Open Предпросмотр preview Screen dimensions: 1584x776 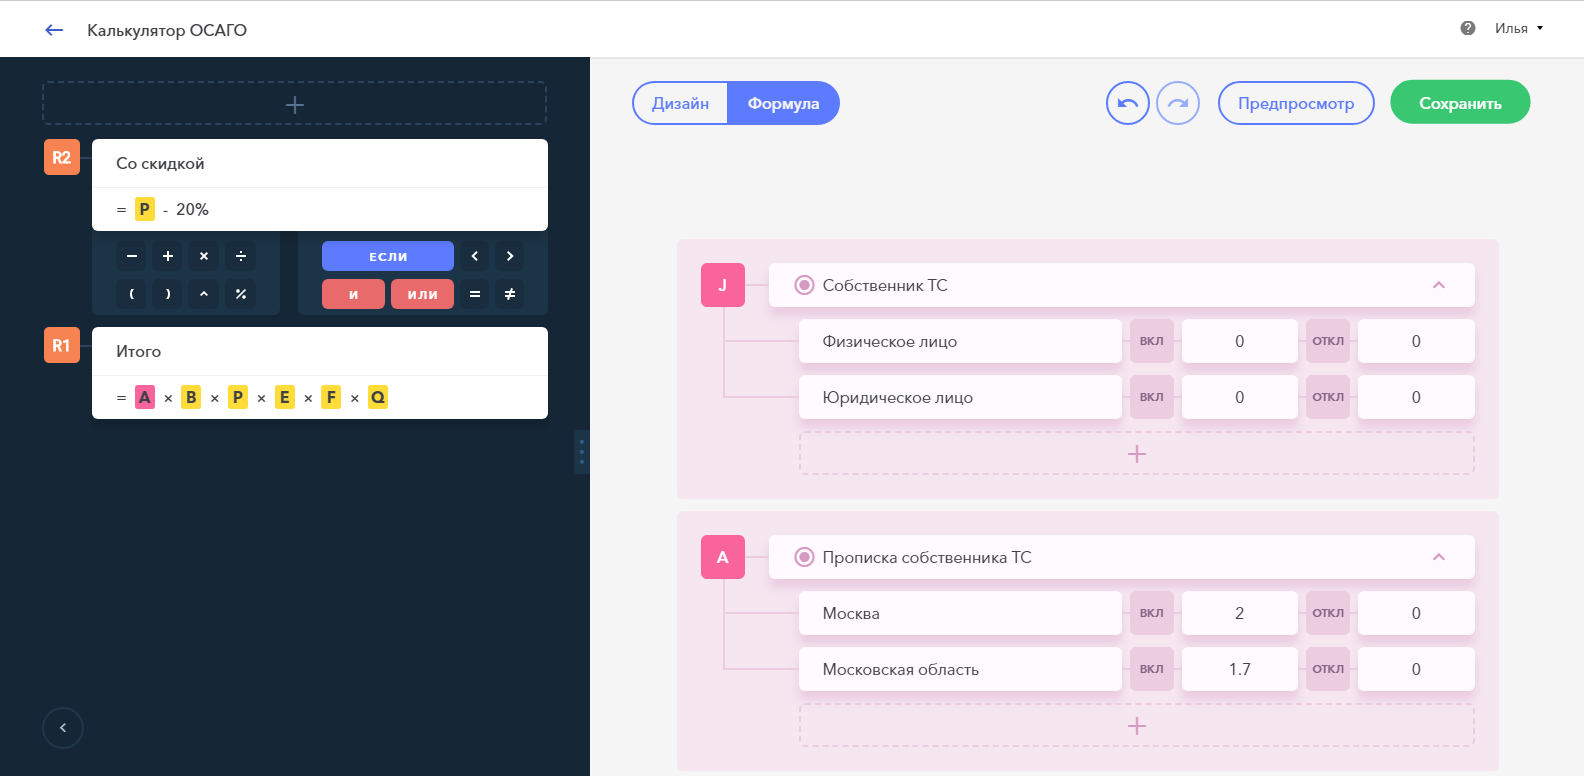pyautogui.click(x=1296, y=103)
